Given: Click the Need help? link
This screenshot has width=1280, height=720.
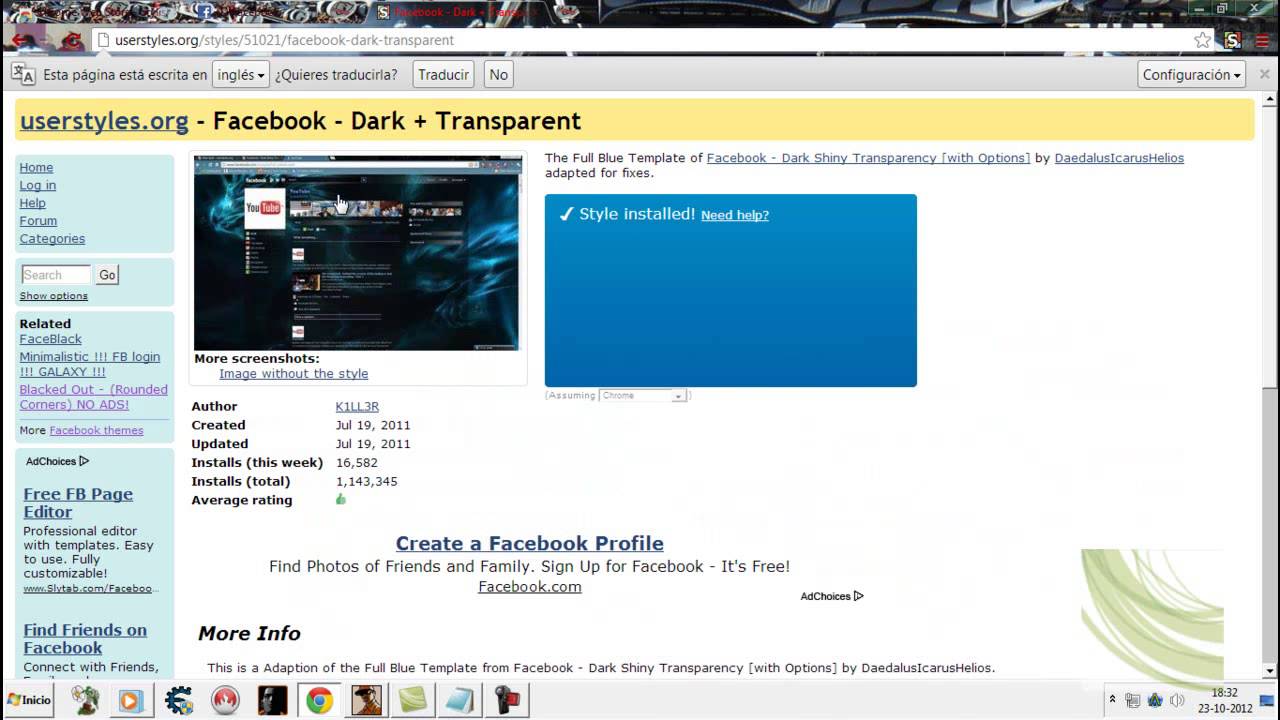Looking at the screenshot, I should pos(735,215).
